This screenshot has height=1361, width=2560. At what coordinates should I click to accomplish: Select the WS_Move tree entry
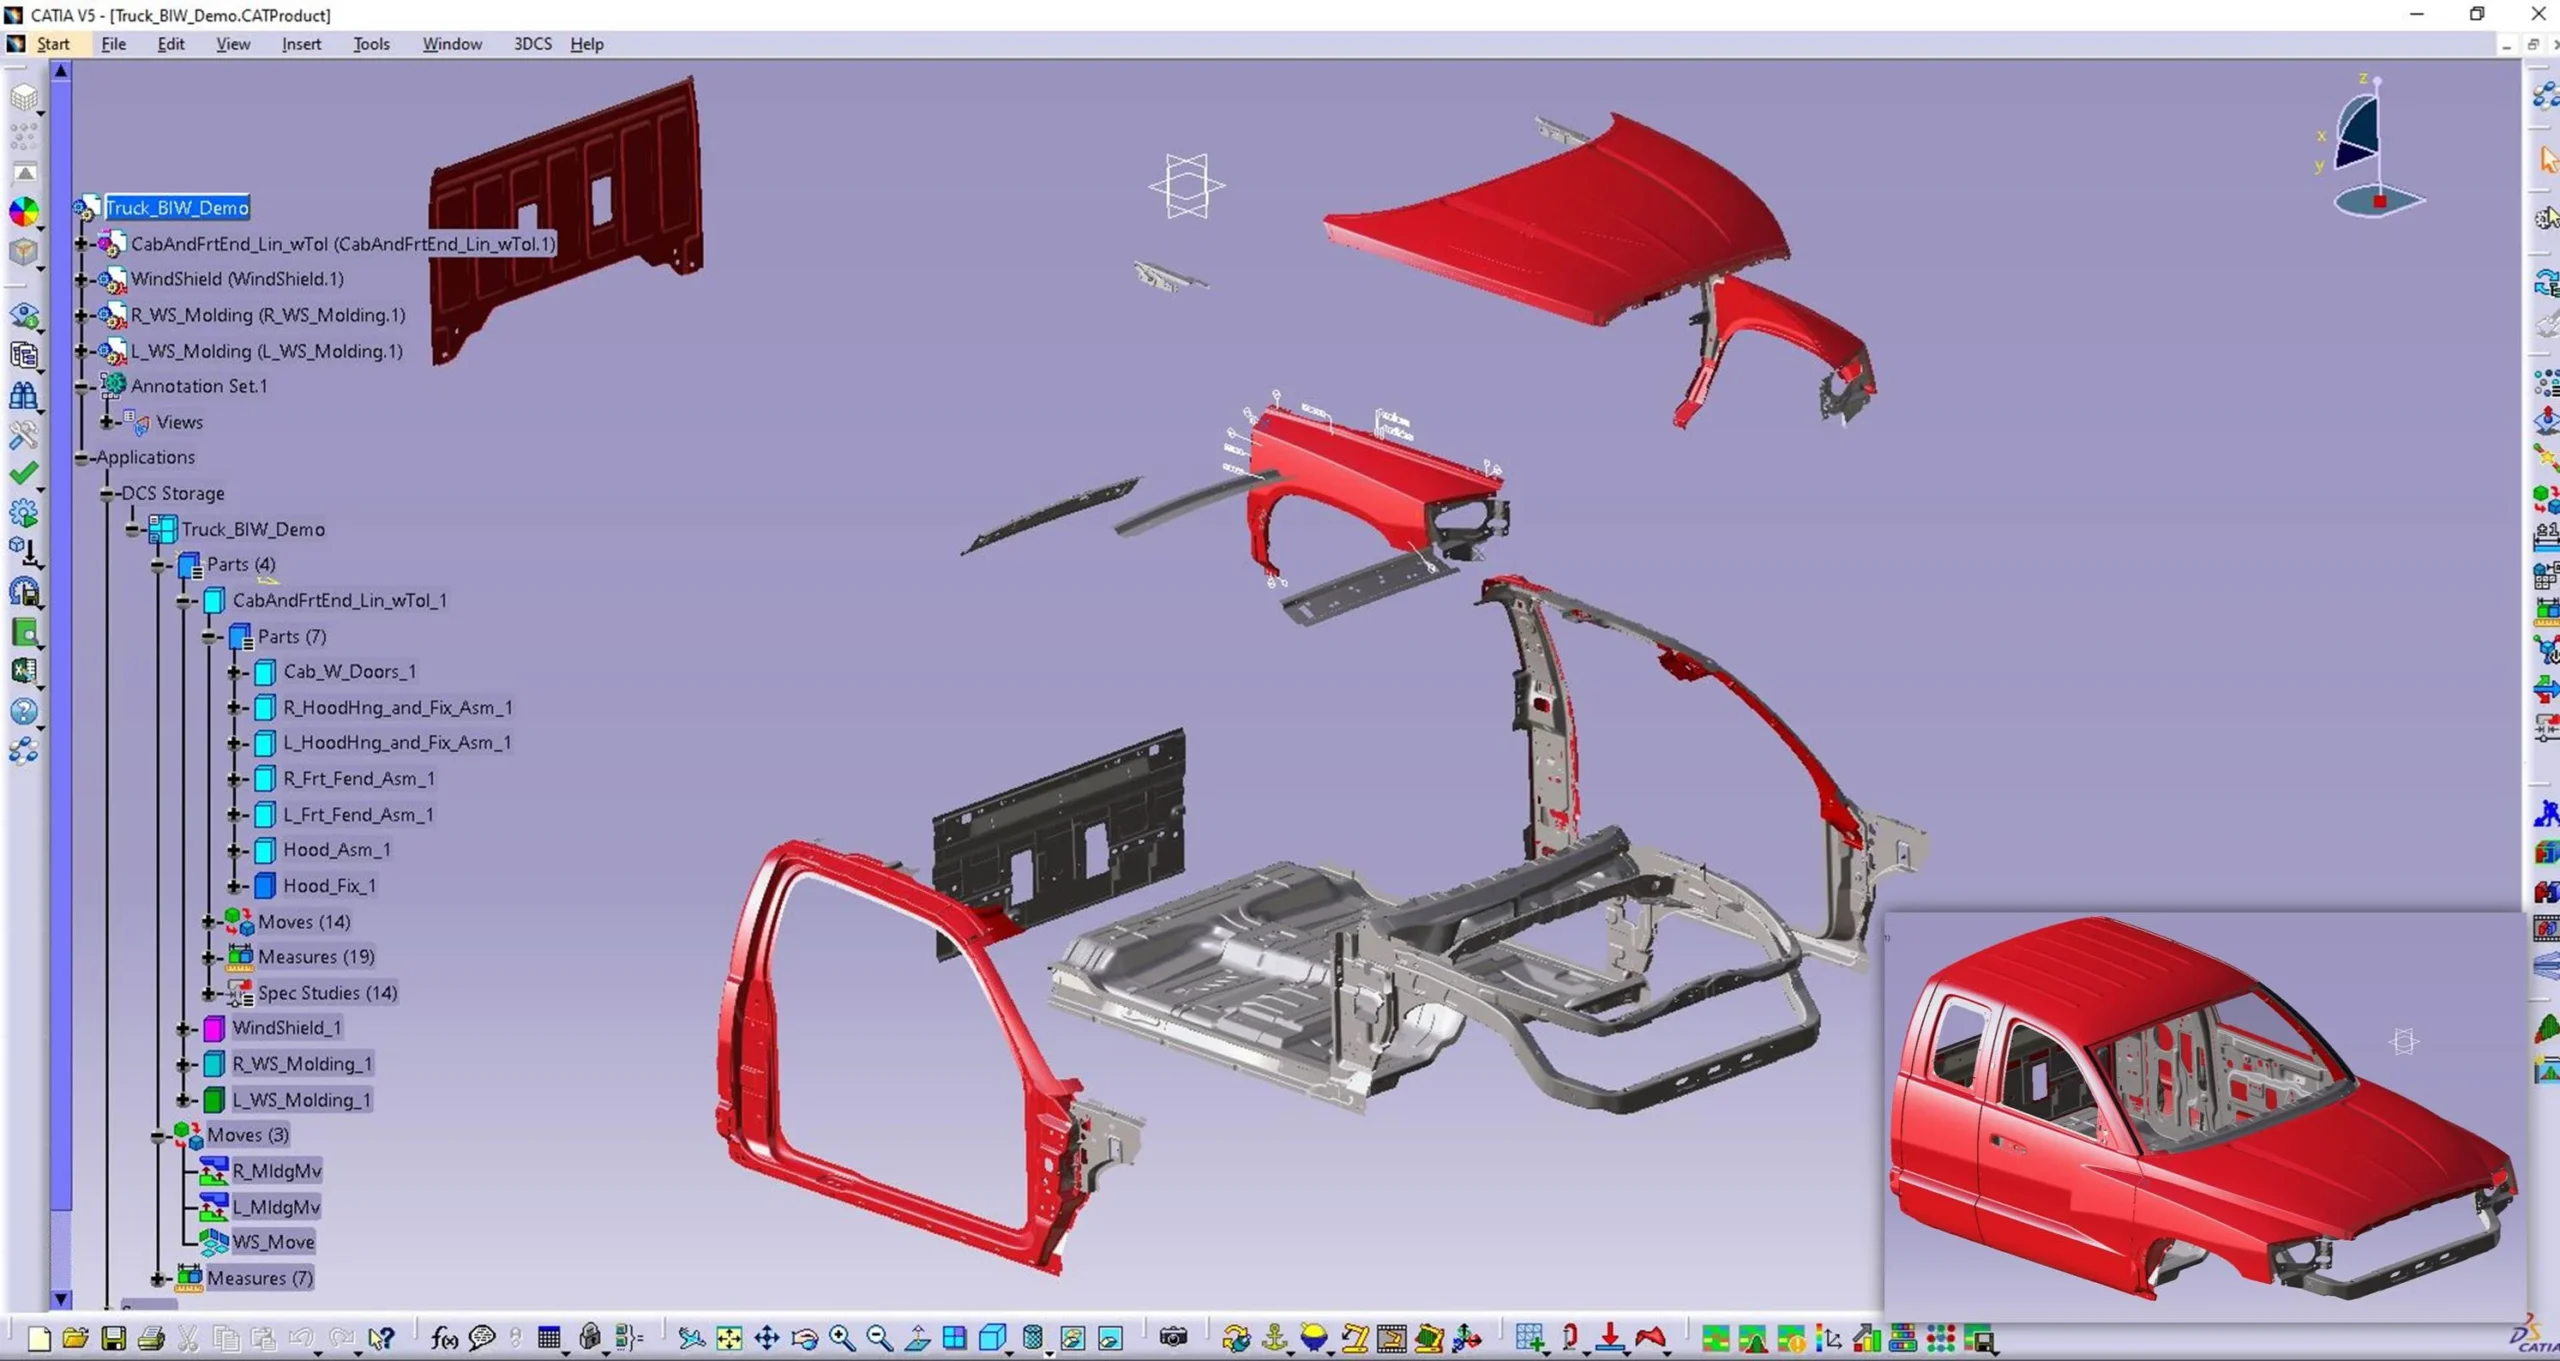point(273,1242)
